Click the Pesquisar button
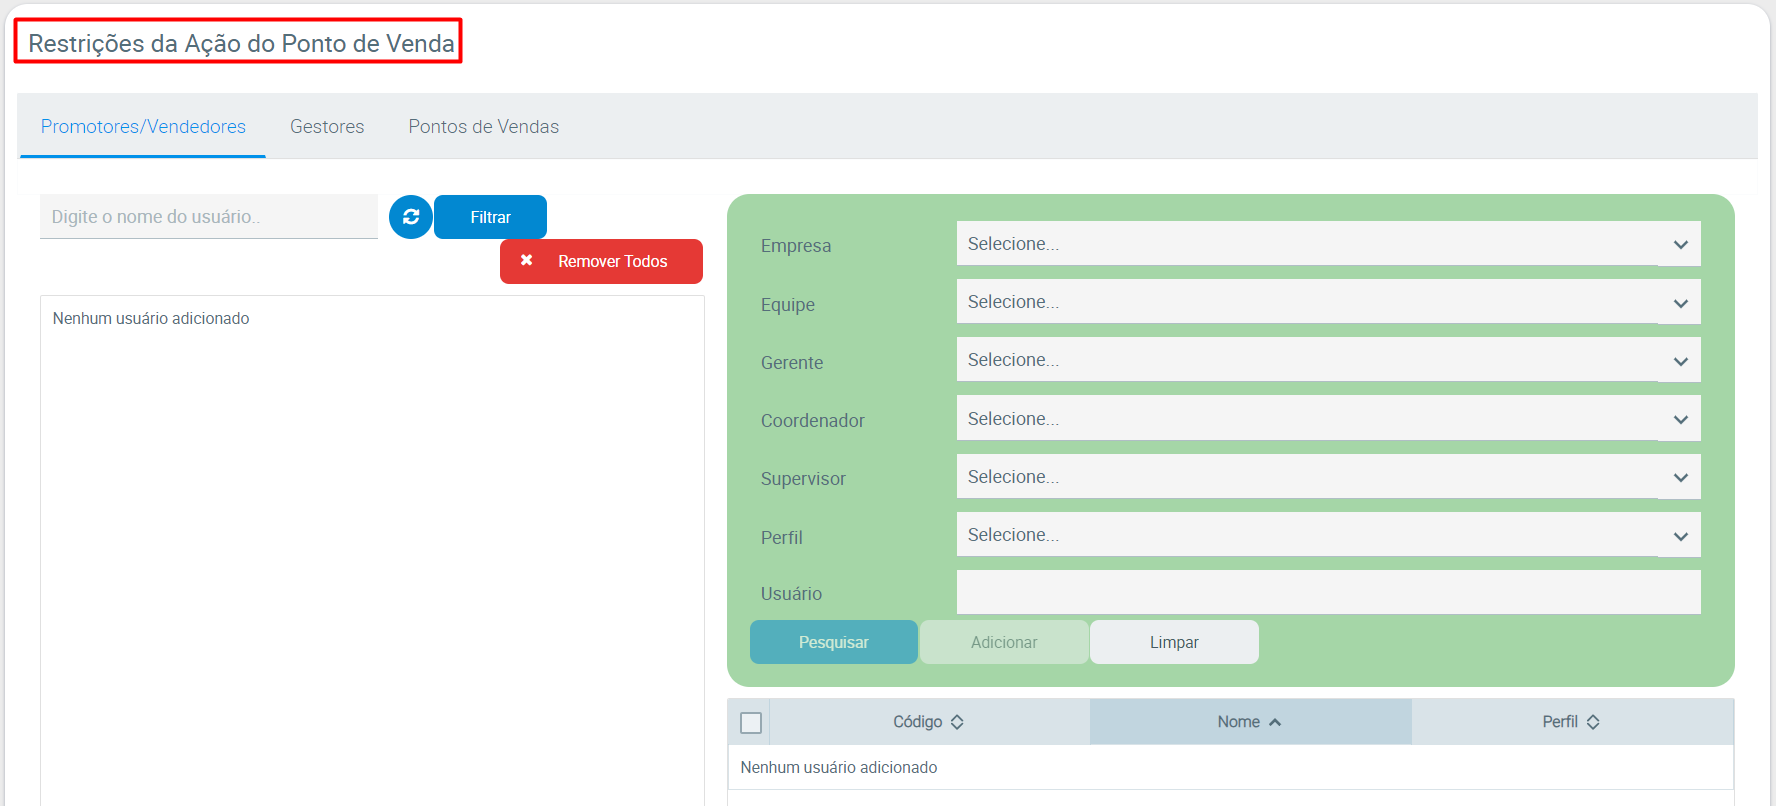The image size is (1776, 806). click(x=834, y=642)
